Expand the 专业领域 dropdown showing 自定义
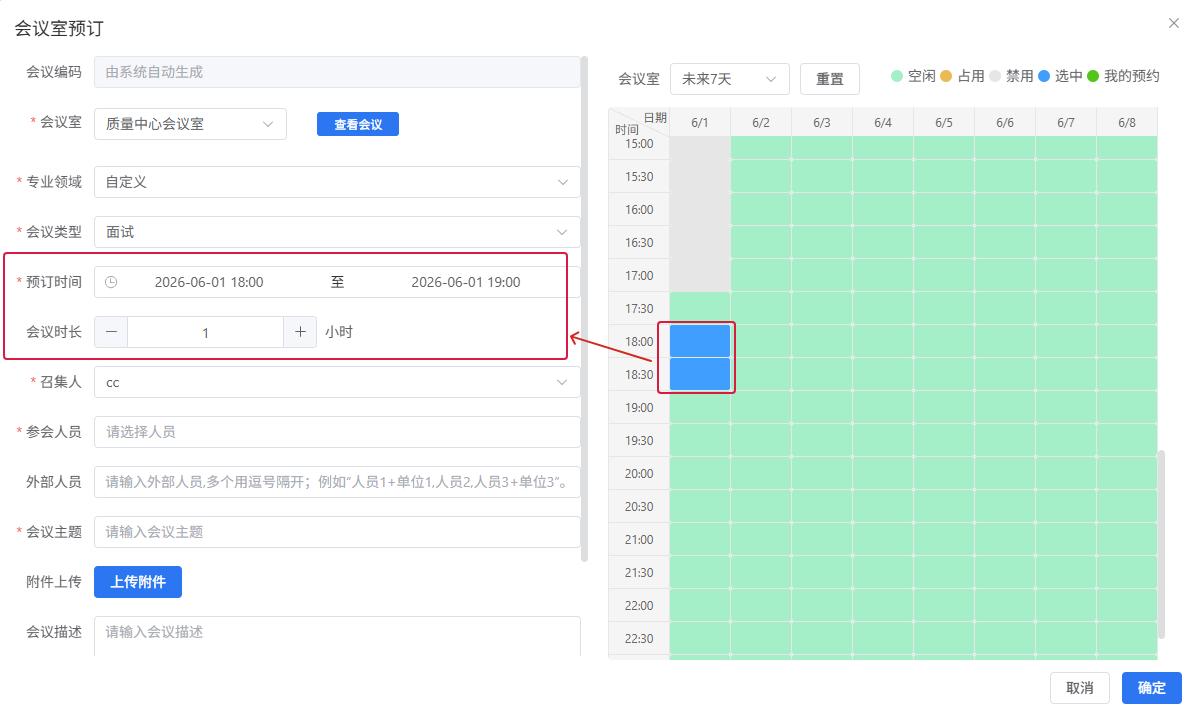Image resolution: width=1194 pixels, height=719 pixels. click(337, 182)
